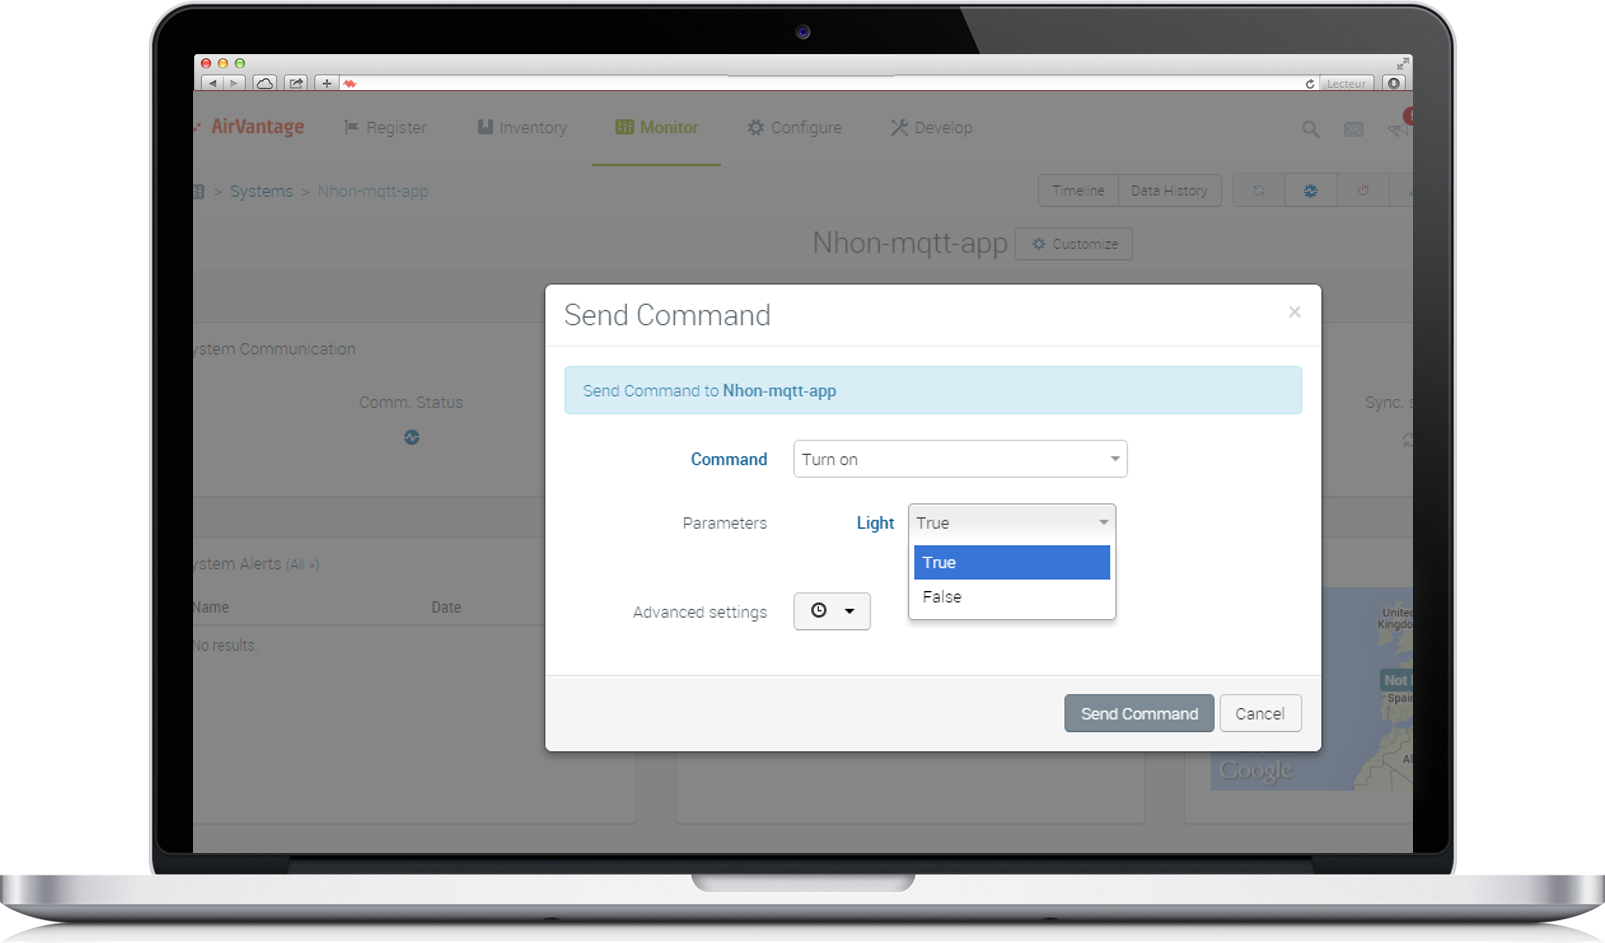Select the True option in Light list
Screen dimensions: 1605x943
pos(1011,562)
